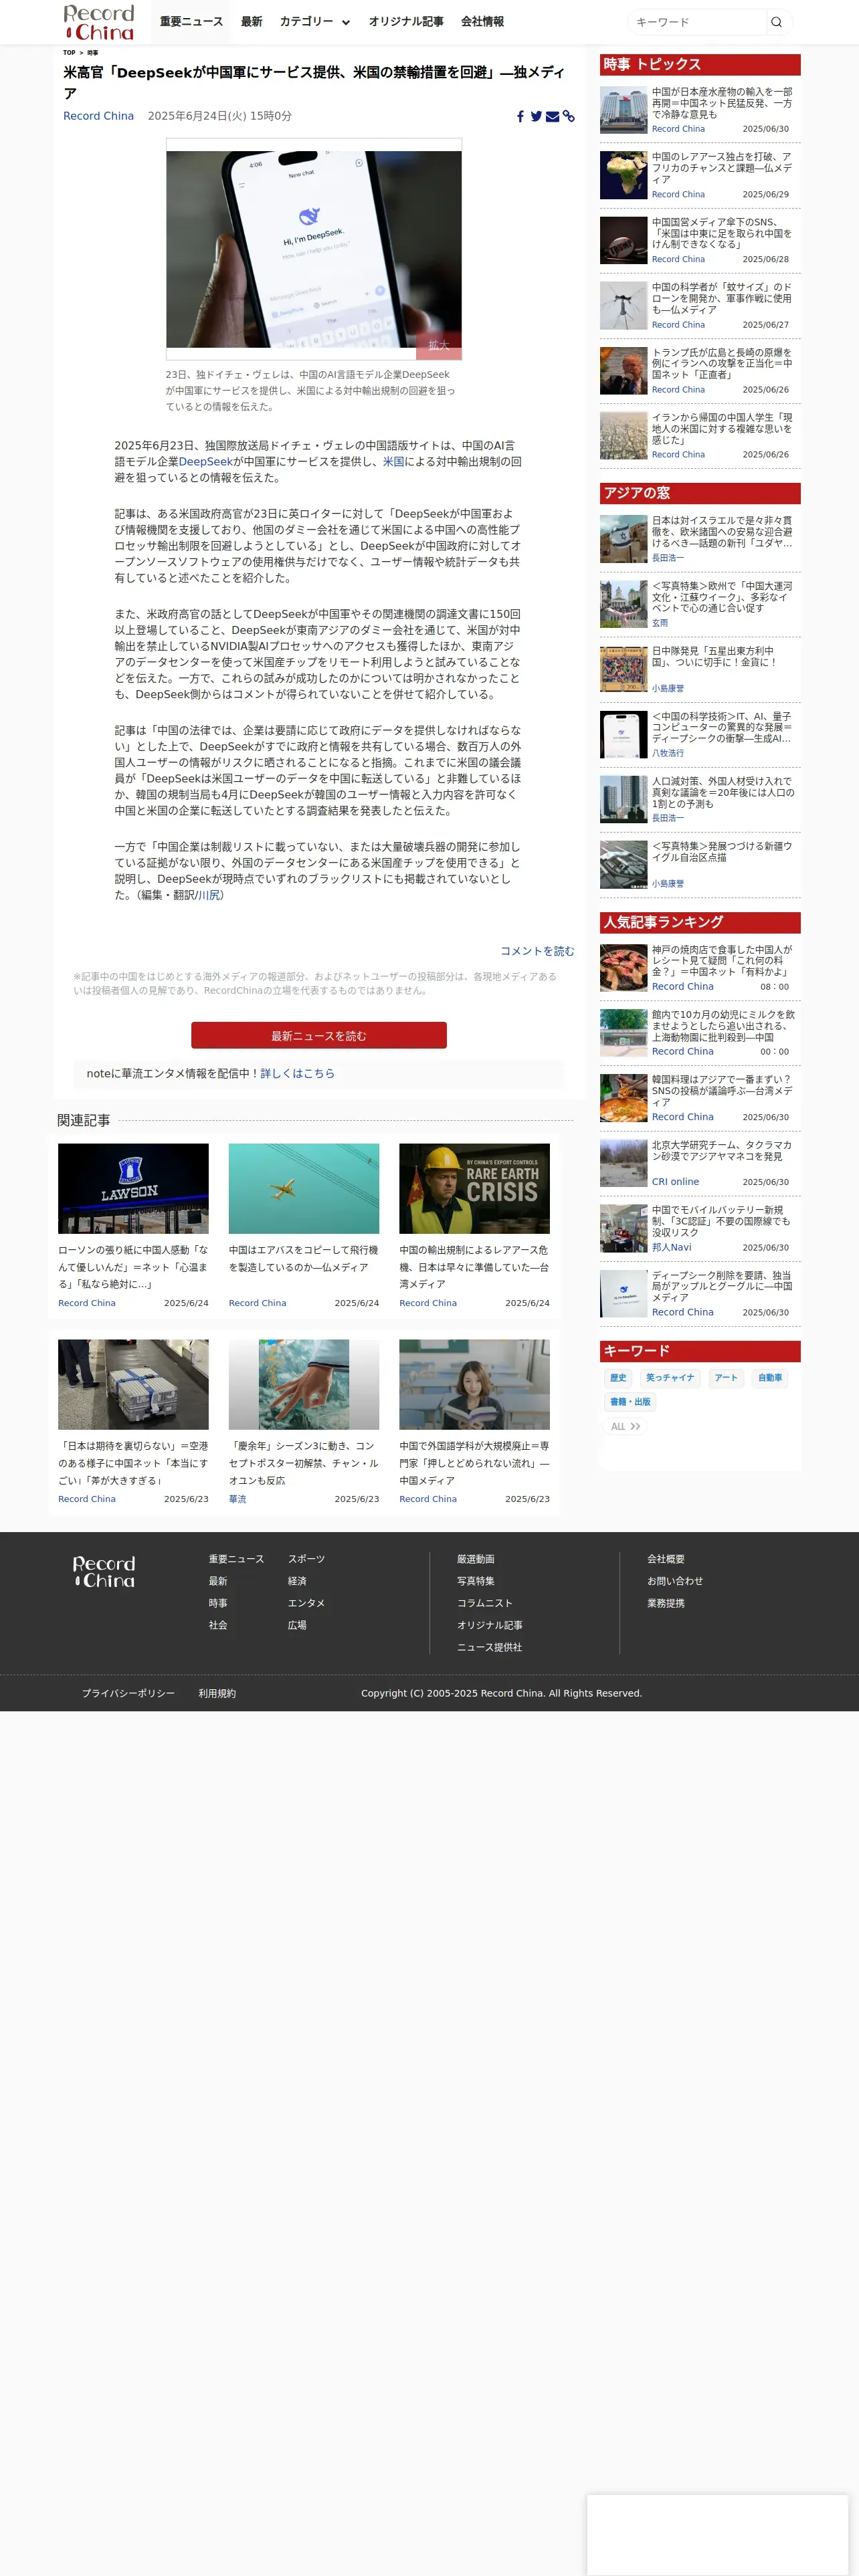The height and width of the screenshot is (2576, 859).
Task: Select the 歴史 keyword tag
Action: point(618,1378)
